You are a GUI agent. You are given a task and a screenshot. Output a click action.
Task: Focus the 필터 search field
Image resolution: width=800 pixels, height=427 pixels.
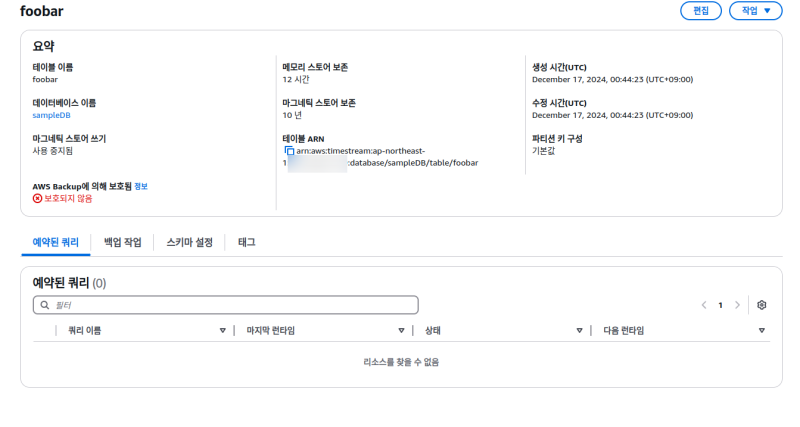[x=230, y=305]
